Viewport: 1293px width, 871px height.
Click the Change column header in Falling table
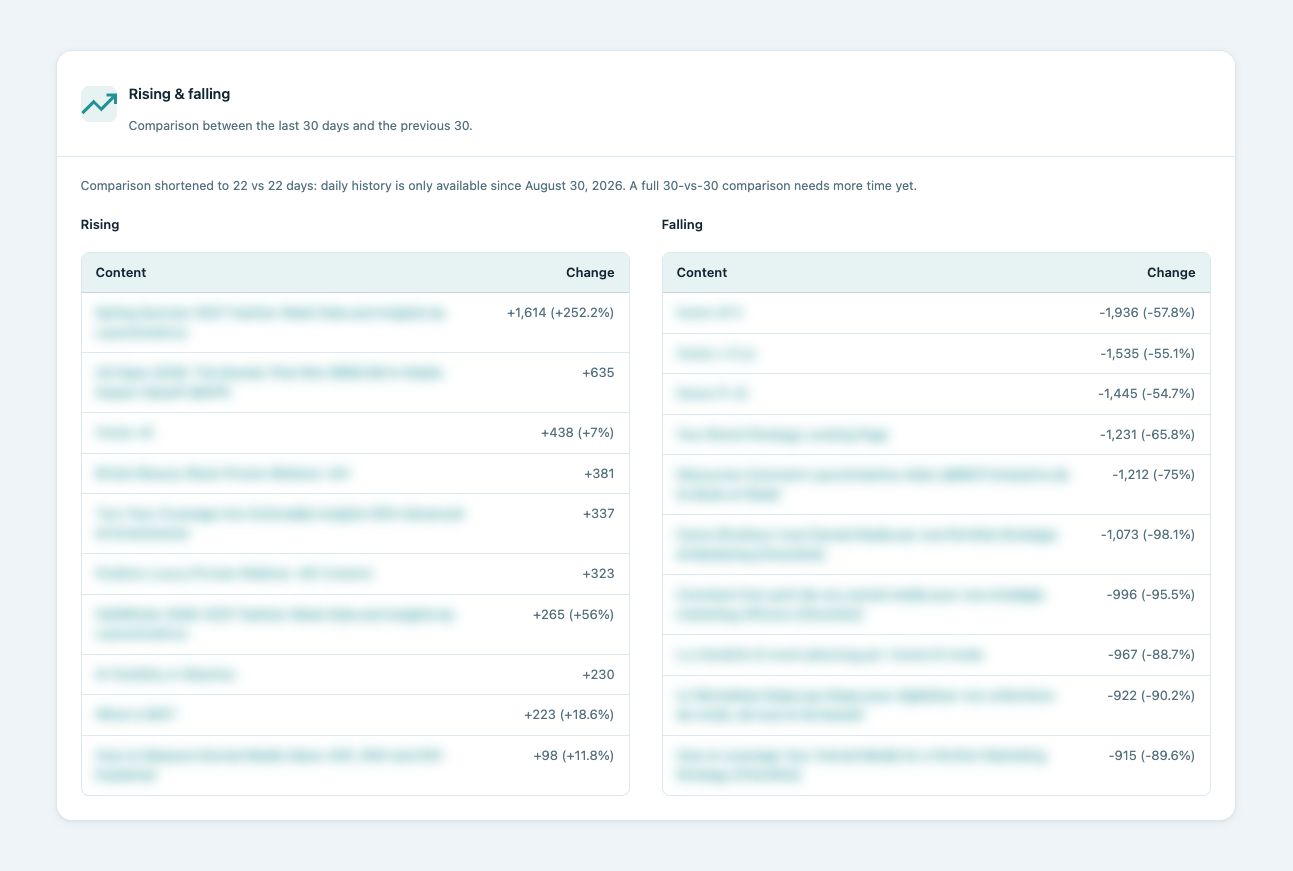1171,273
